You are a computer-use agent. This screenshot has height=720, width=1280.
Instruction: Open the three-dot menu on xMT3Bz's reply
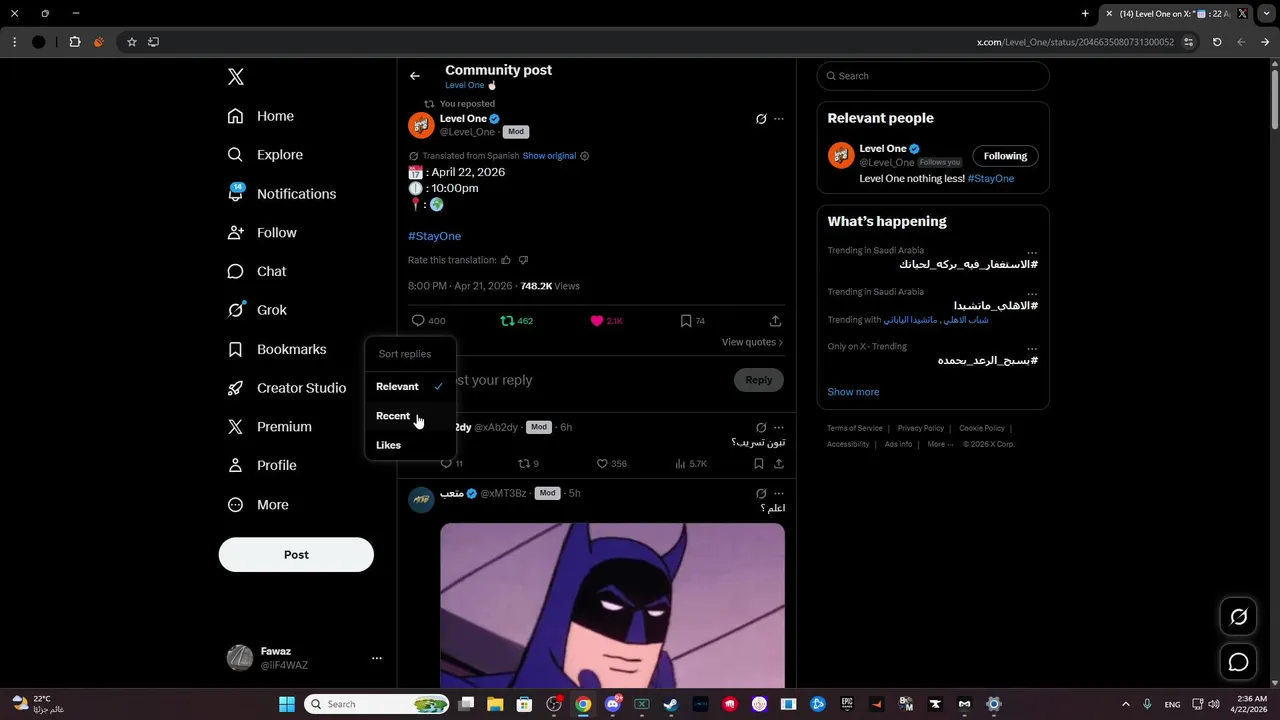click(779, 493)
